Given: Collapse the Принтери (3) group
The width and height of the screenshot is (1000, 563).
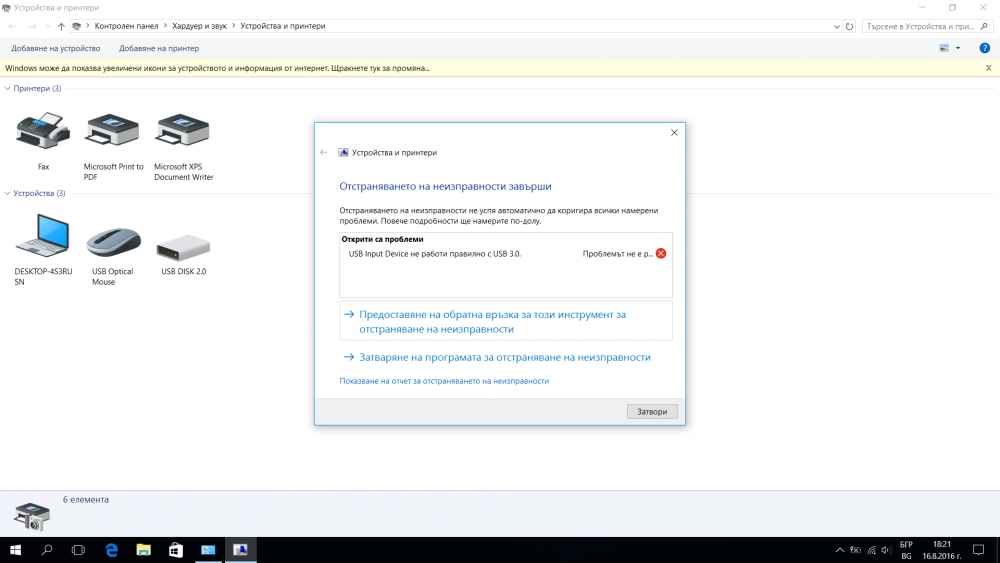Looking at the screenshot, I should (8, 89).
